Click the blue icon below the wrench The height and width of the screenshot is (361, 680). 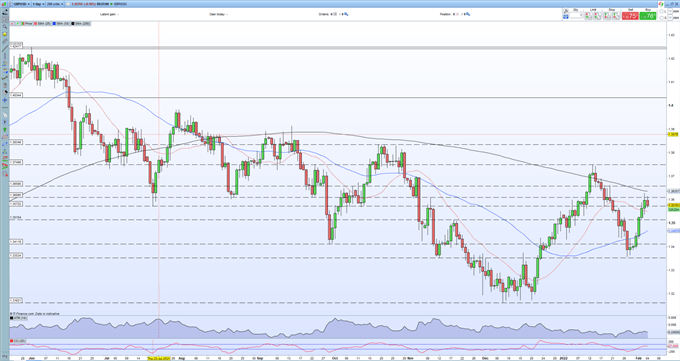566,17
